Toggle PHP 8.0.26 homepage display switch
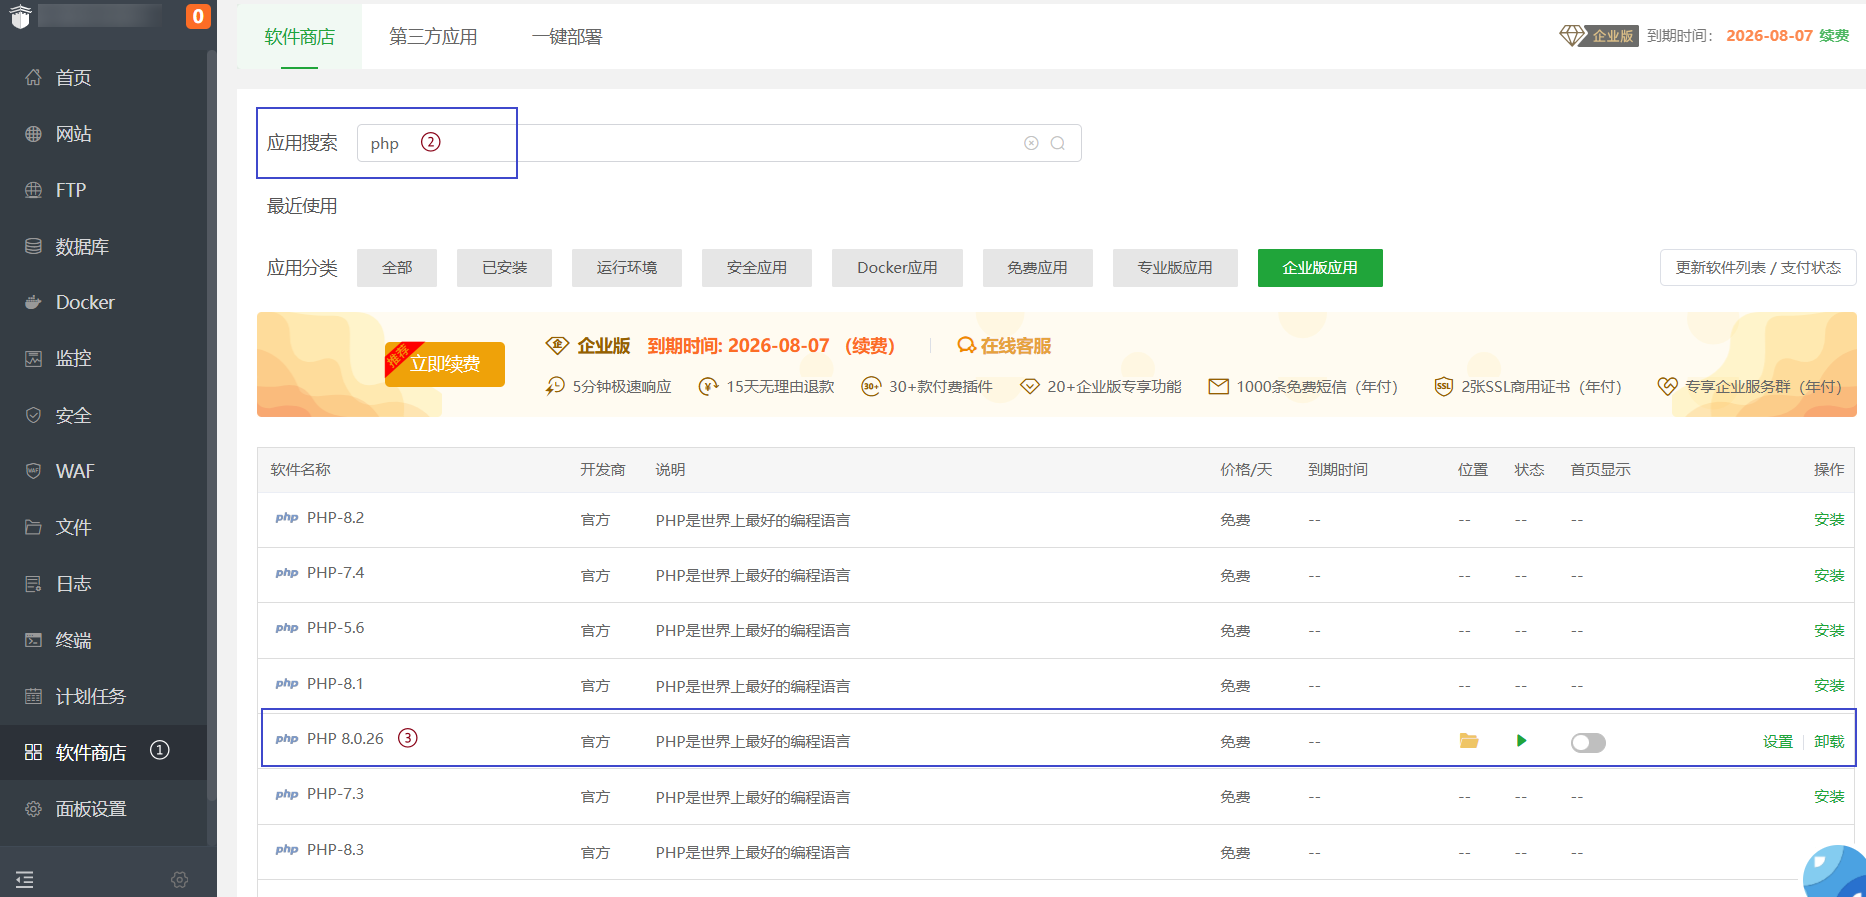Viewport: 1866px width, 897px height. 1587,742
